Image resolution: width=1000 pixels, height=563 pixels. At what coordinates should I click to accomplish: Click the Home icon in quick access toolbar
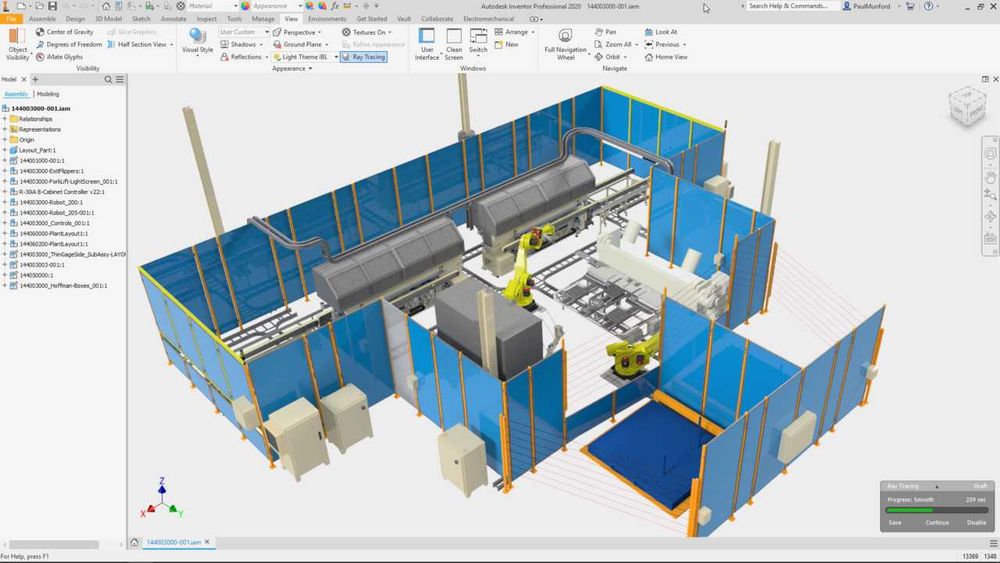coord(106,6)
